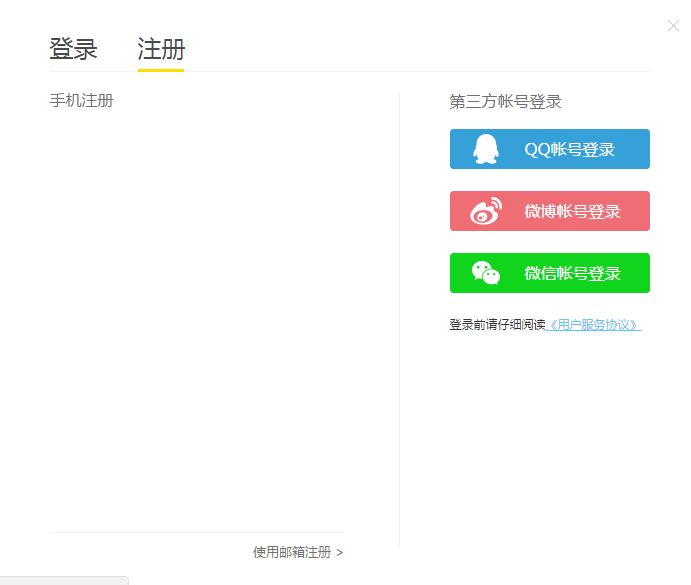Screen dimensions: 691x585
Task: Click the QQ penguin icon
Action: (486, 149)
